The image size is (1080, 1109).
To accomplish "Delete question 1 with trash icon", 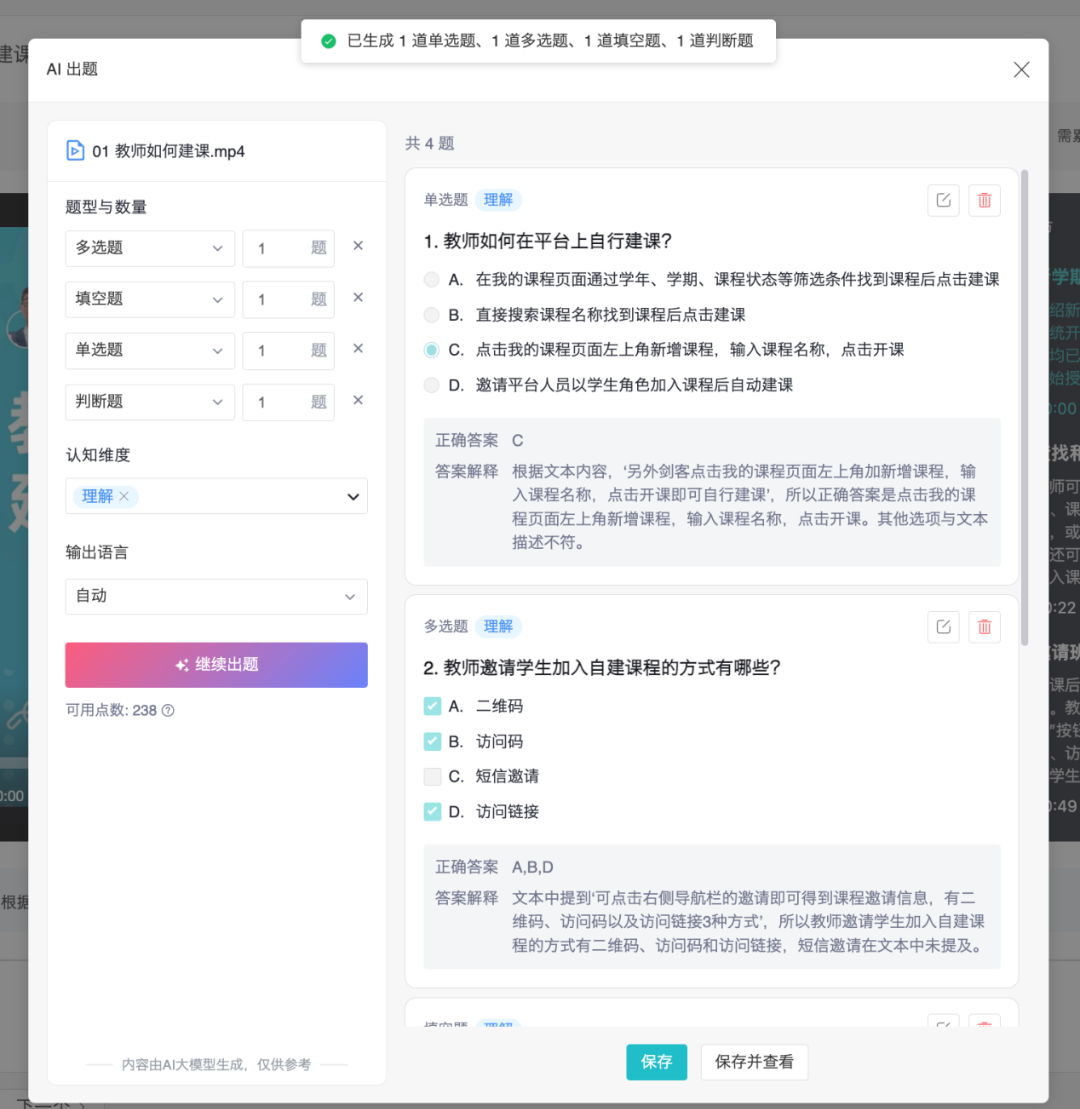I will [x=984, y=200].
